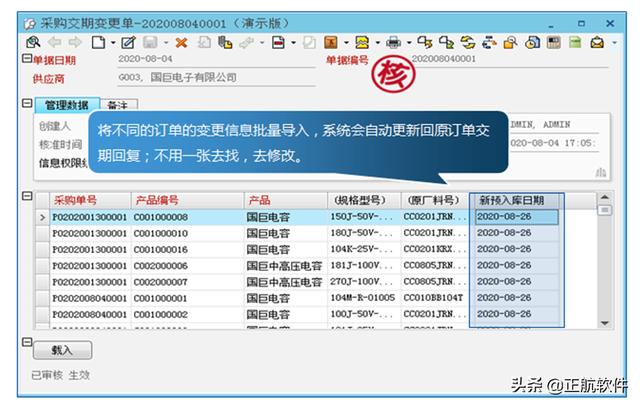Select row marker for product C001000008

(42, 217)
